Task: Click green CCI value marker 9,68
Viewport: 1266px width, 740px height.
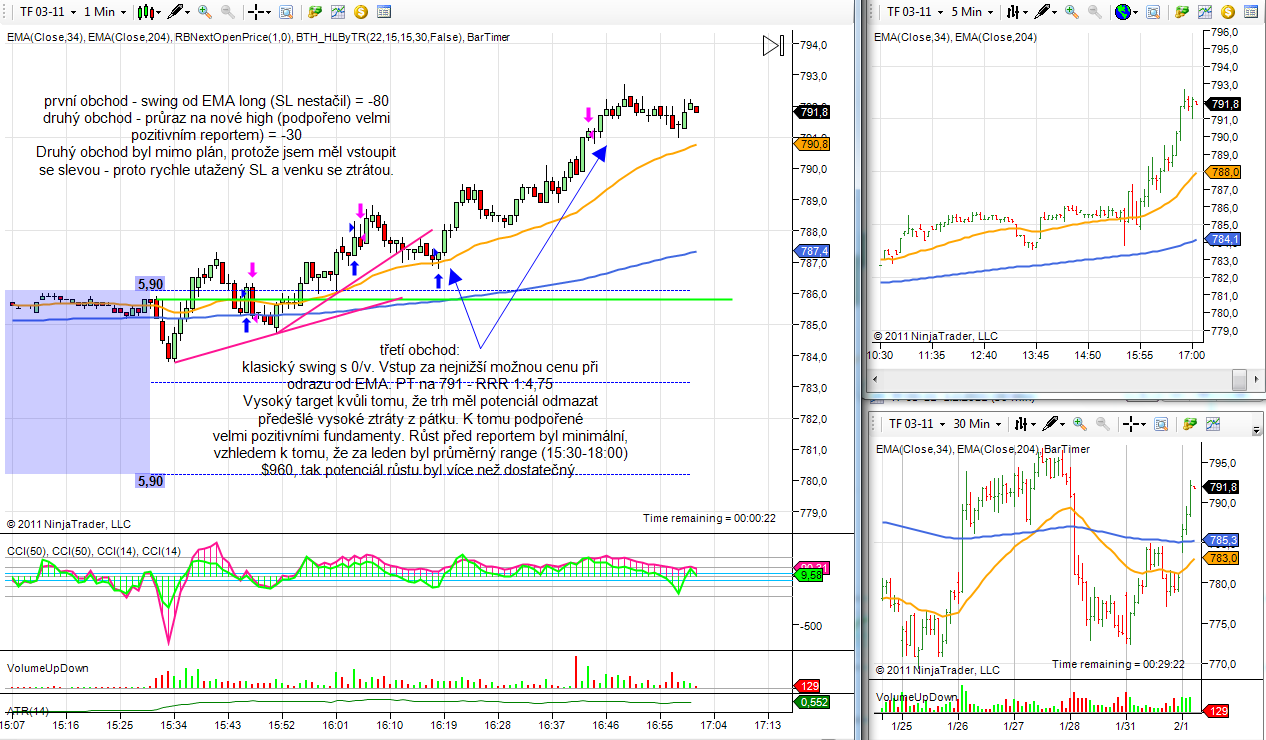Action: 808,575
